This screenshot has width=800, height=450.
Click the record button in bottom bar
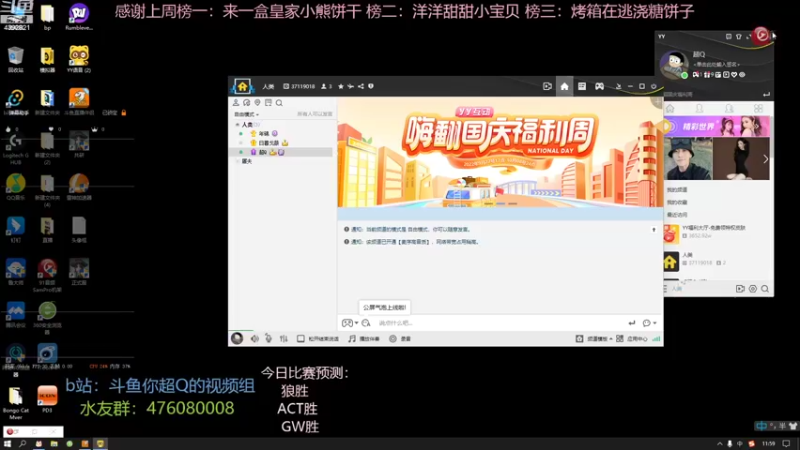click(x=400, y=339)
